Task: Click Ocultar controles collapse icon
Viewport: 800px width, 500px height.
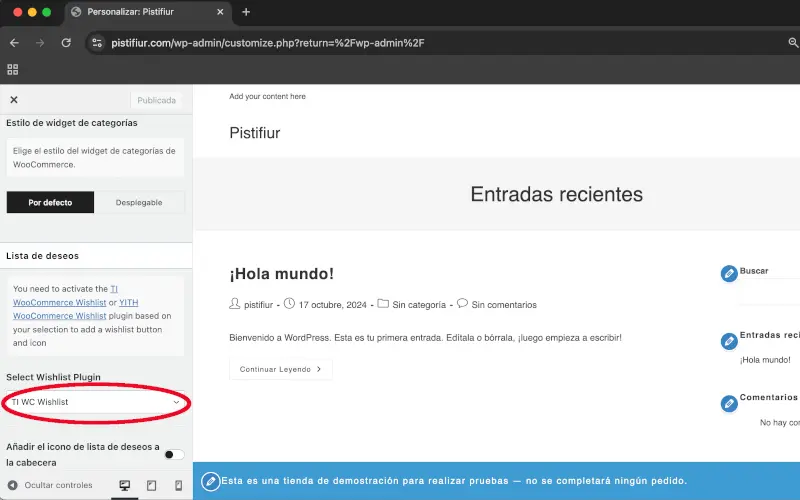Action: coord(13,485)
